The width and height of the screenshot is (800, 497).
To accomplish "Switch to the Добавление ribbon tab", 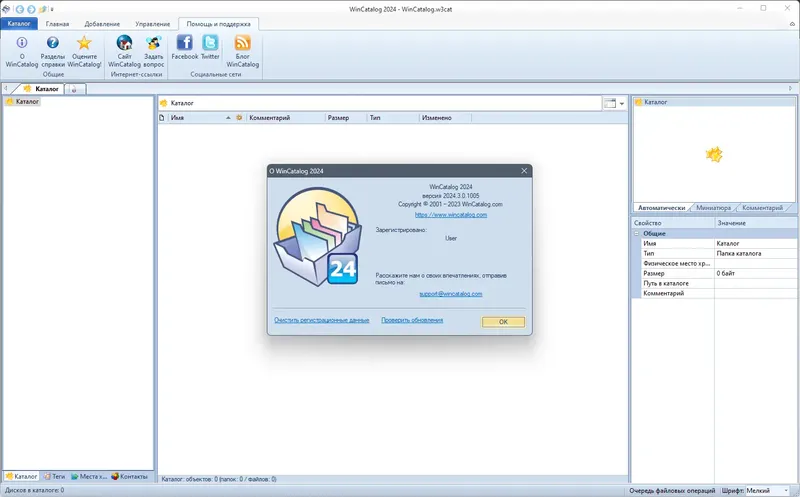I will (102, 24).
